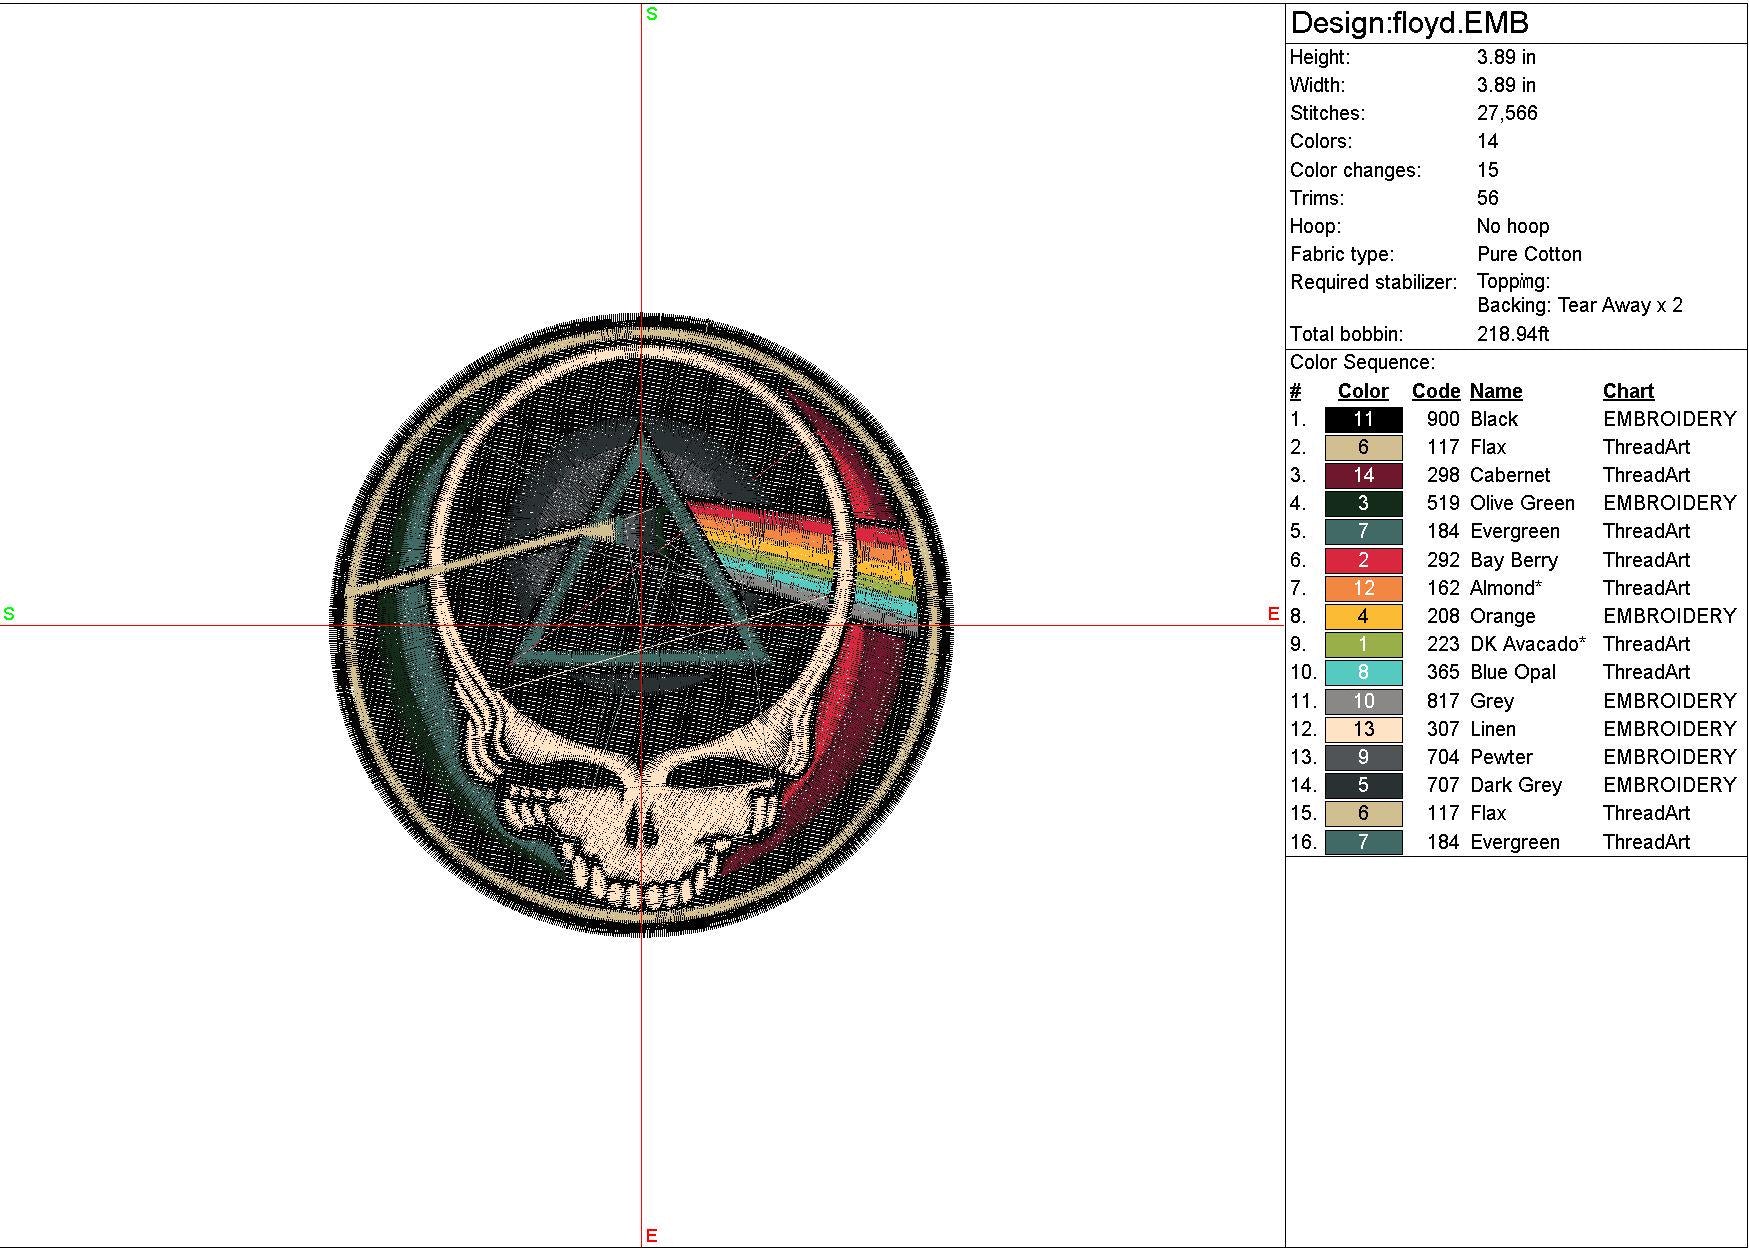Click the 'Color Sequence:' heading
This screenshot has height=1251, width=1749.
click(1362, 362)
